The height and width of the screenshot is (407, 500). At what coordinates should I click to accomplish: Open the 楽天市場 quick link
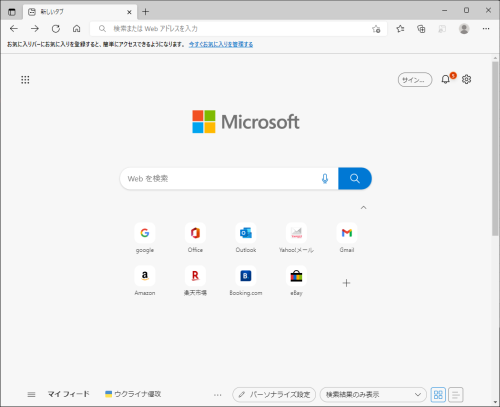(x=195, y=281)
